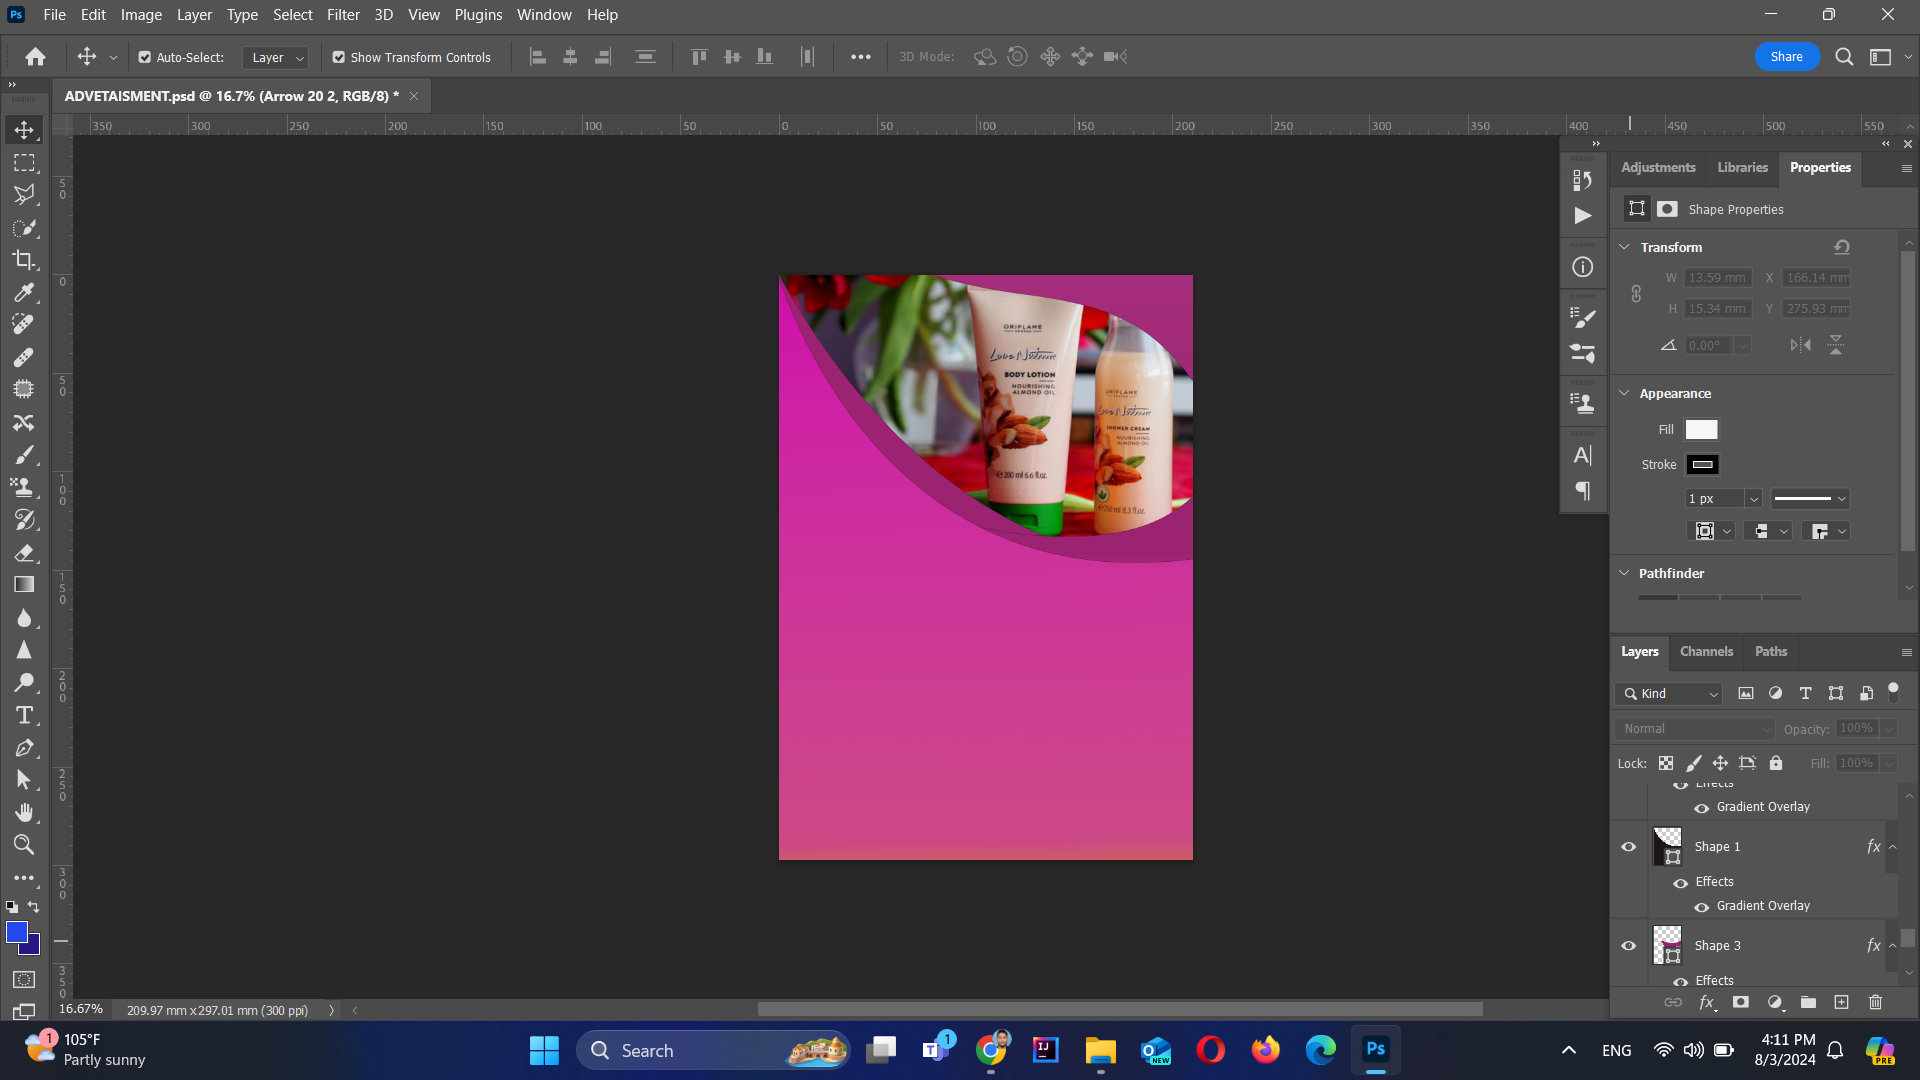Create a new layer with plus icon
Viewport: 1920px width, 1080px height.
coord(1841,1002)
